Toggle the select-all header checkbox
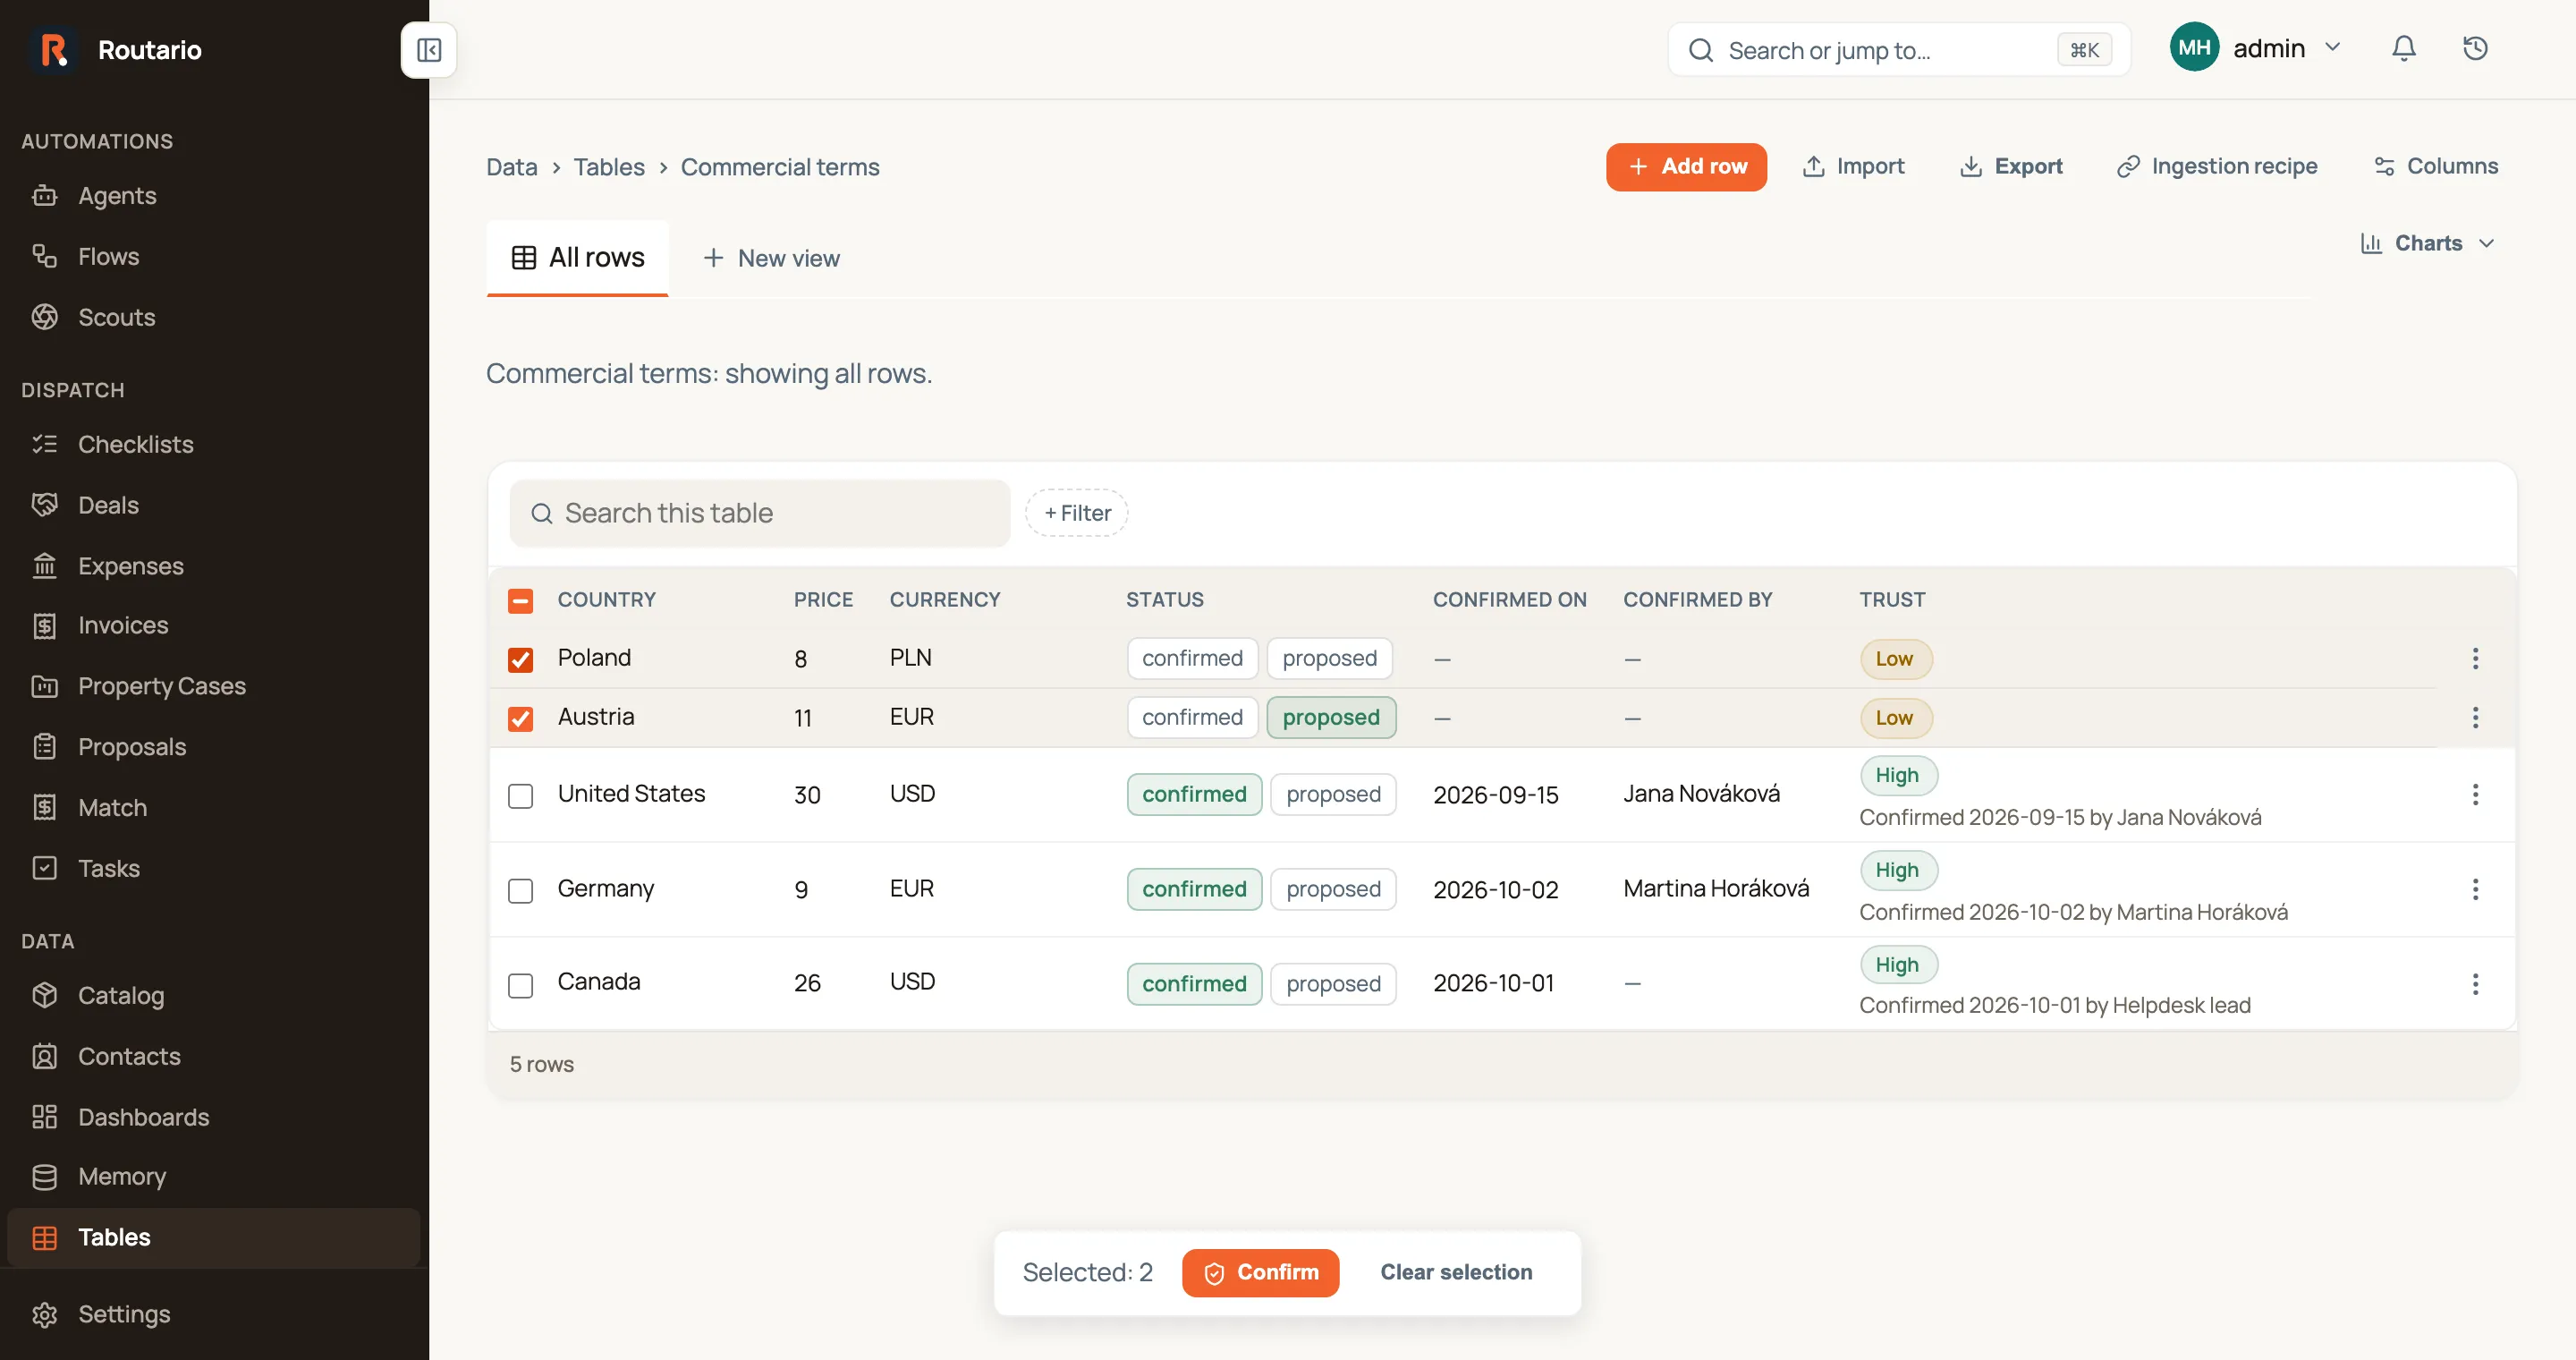 pos(520,601)
